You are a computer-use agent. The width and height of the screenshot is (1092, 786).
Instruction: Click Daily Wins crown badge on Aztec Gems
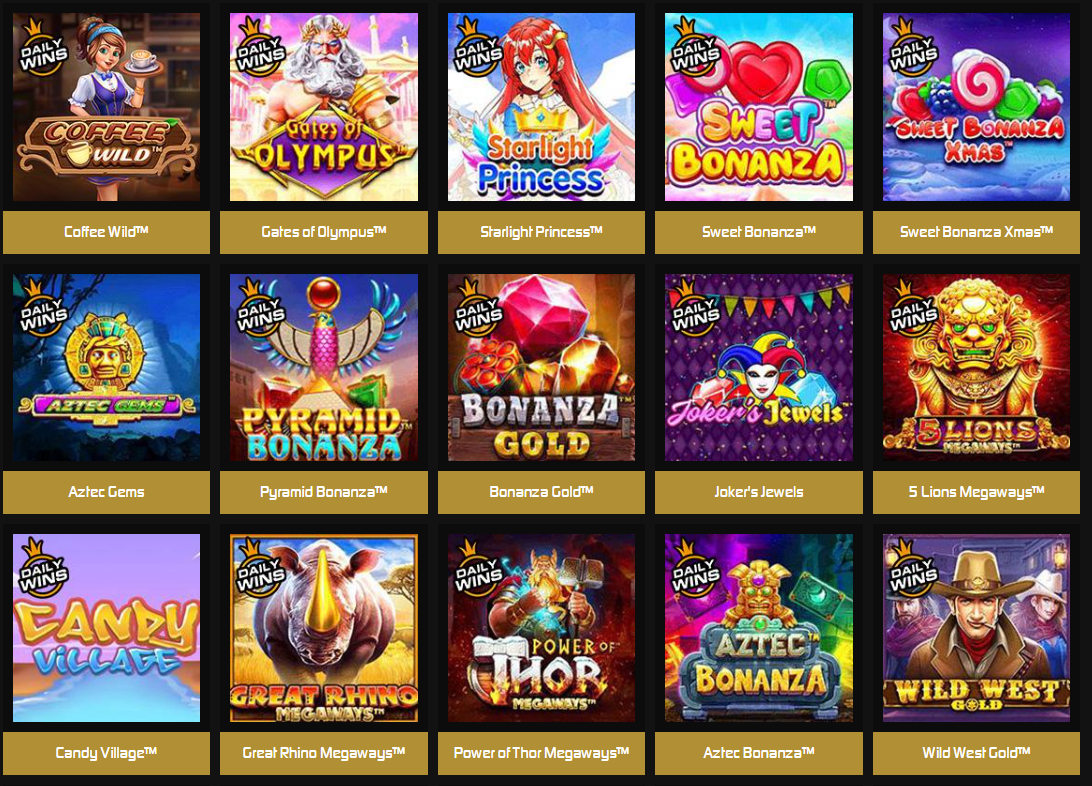[x=43, y=308]
